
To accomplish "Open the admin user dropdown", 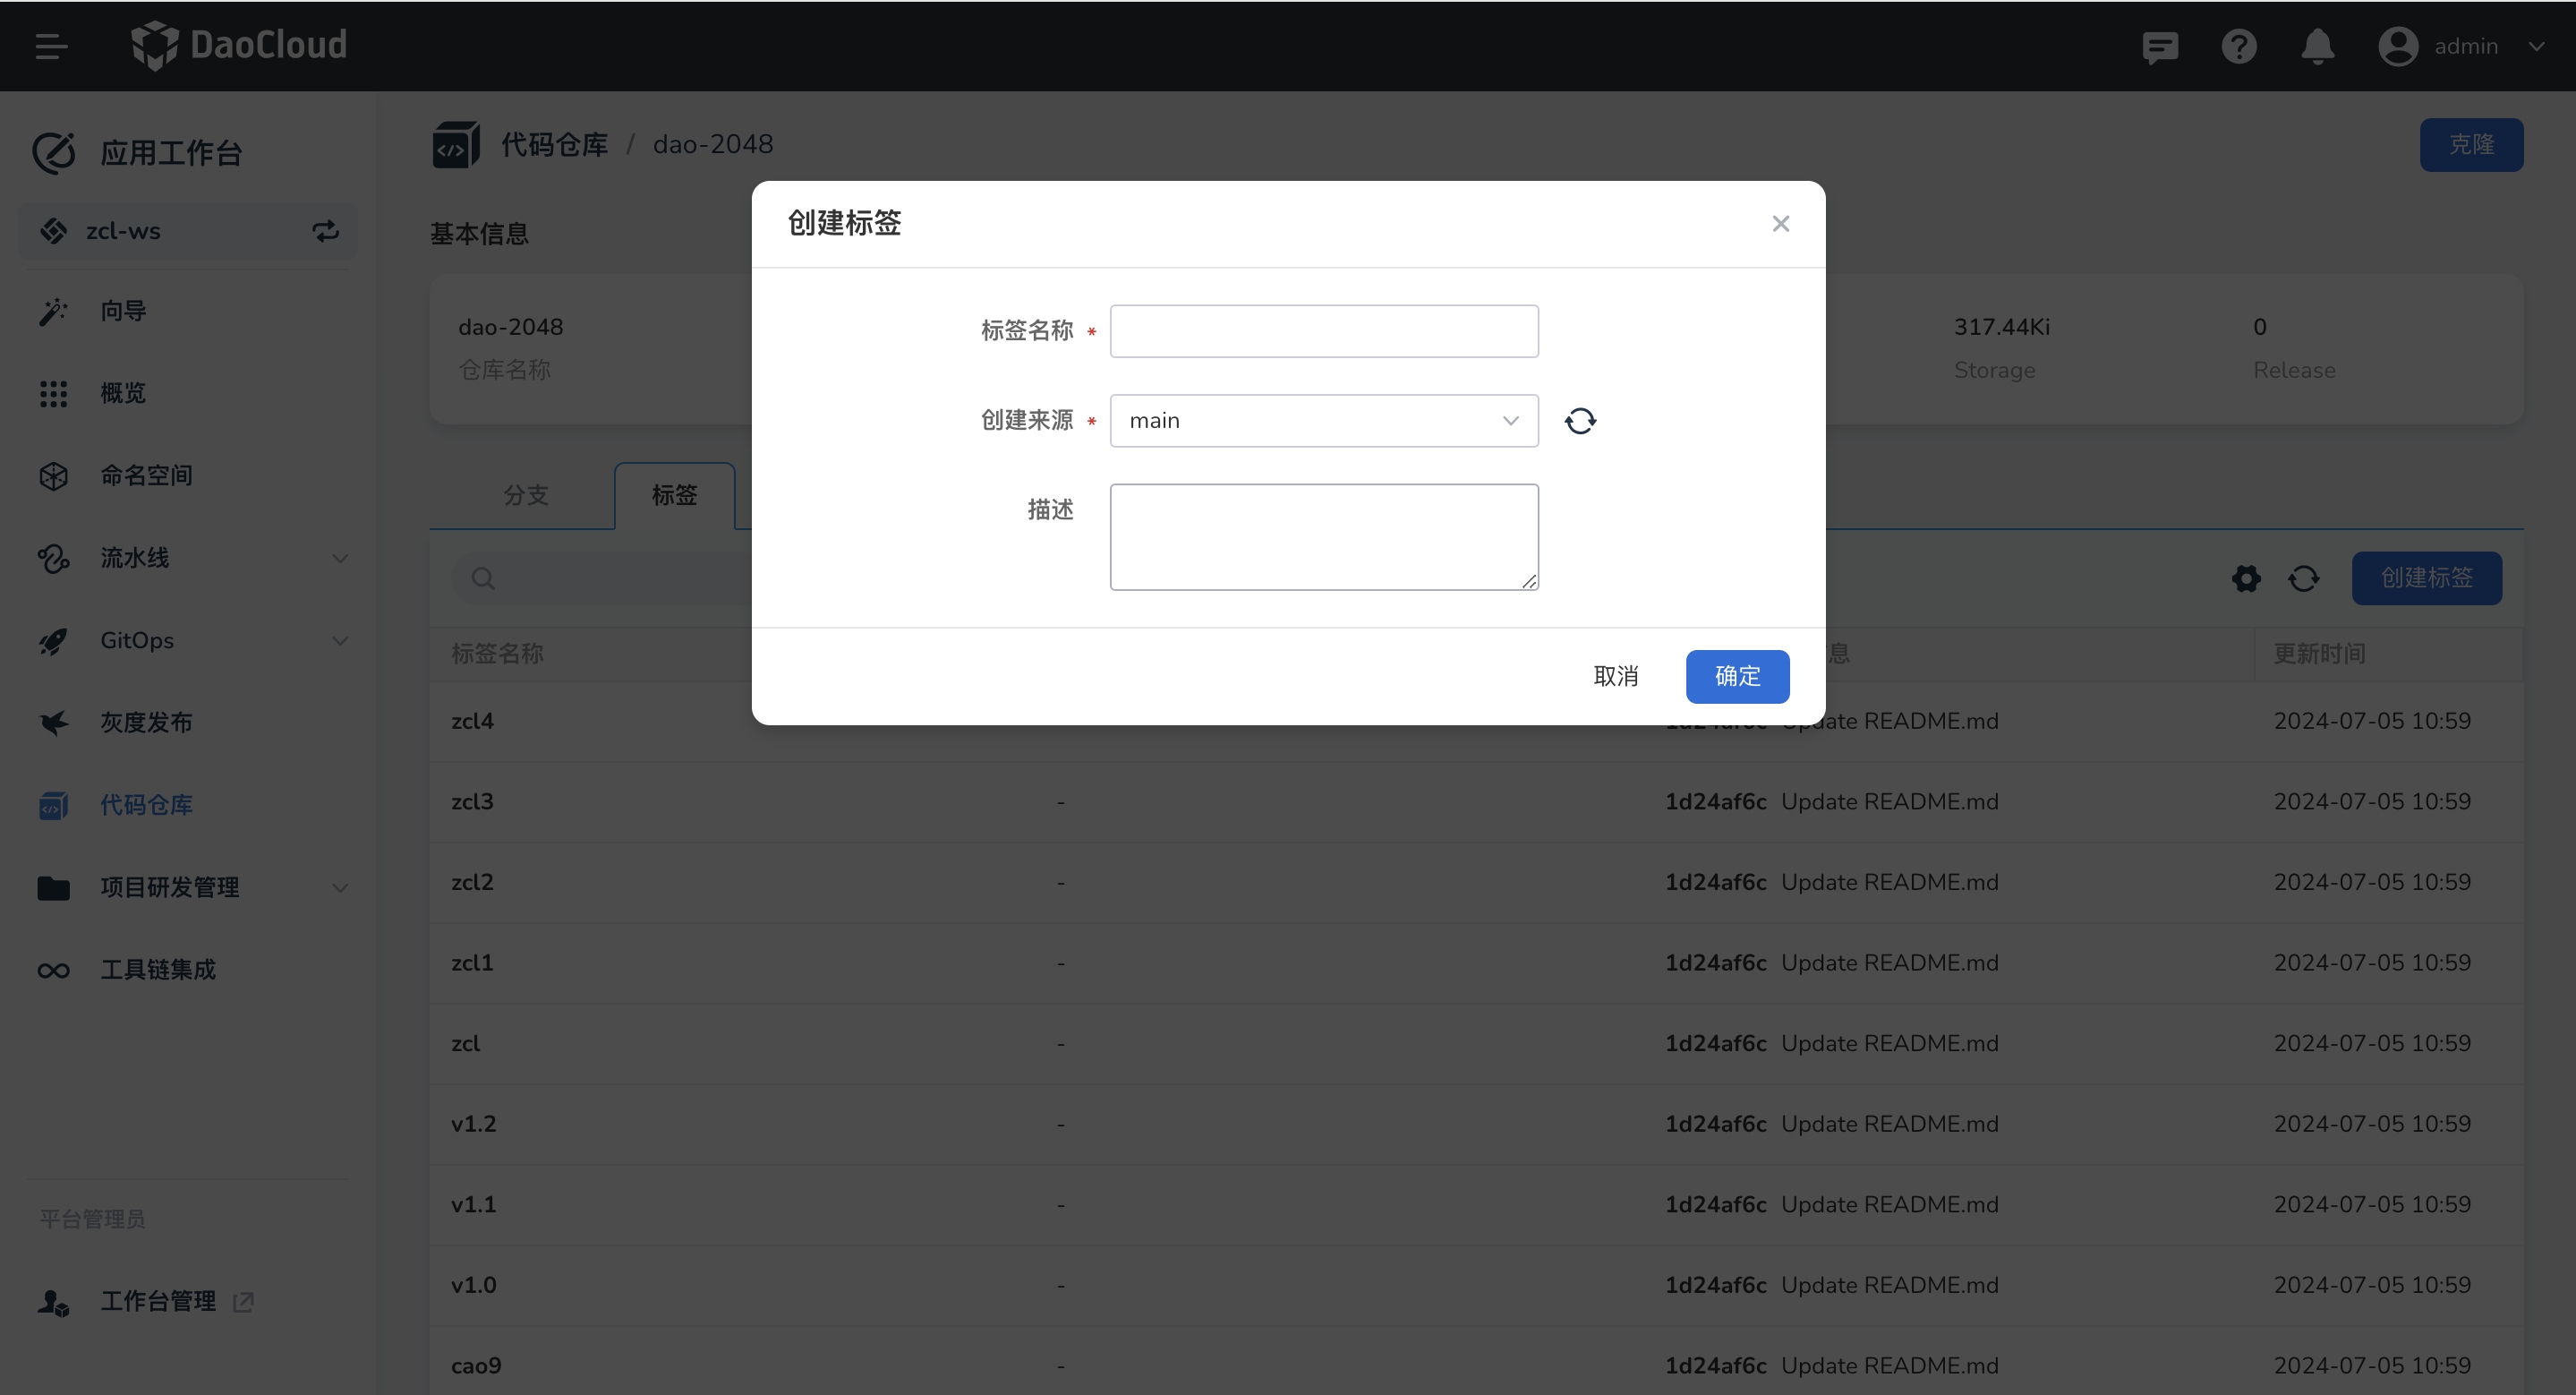I will click(2462, 47).
